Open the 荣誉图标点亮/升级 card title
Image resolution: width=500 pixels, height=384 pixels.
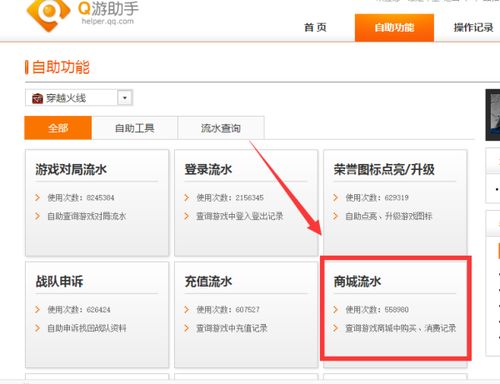point(384,169)
